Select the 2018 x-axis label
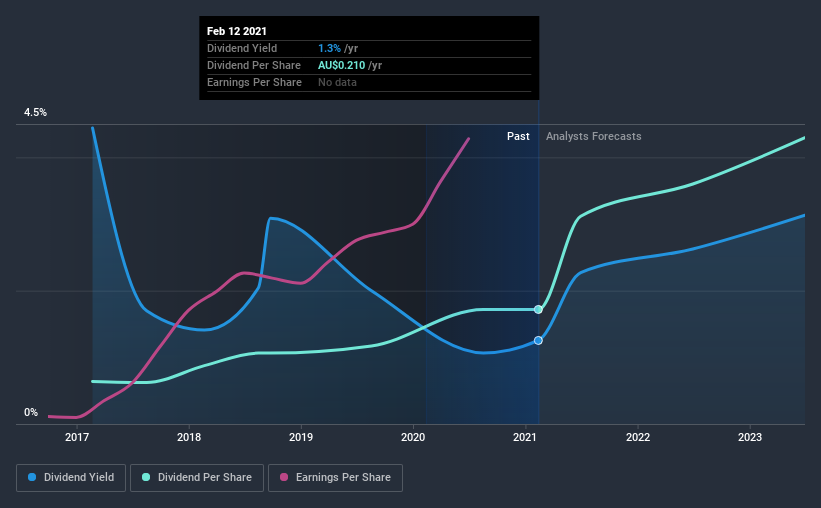The image size is (821, 508). tap(189, 437)
